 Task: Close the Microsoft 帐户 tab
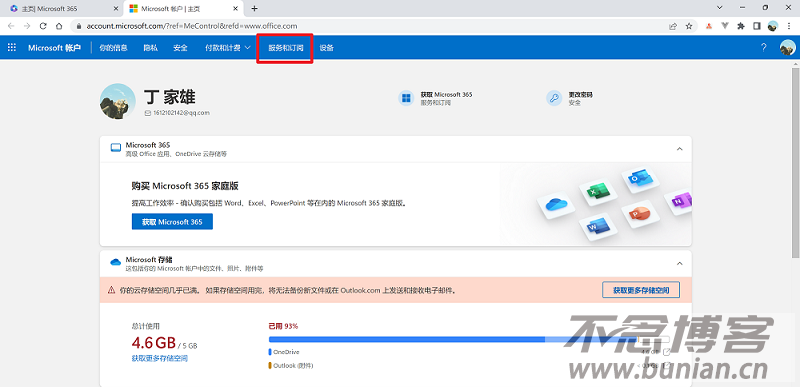point(235,9)
